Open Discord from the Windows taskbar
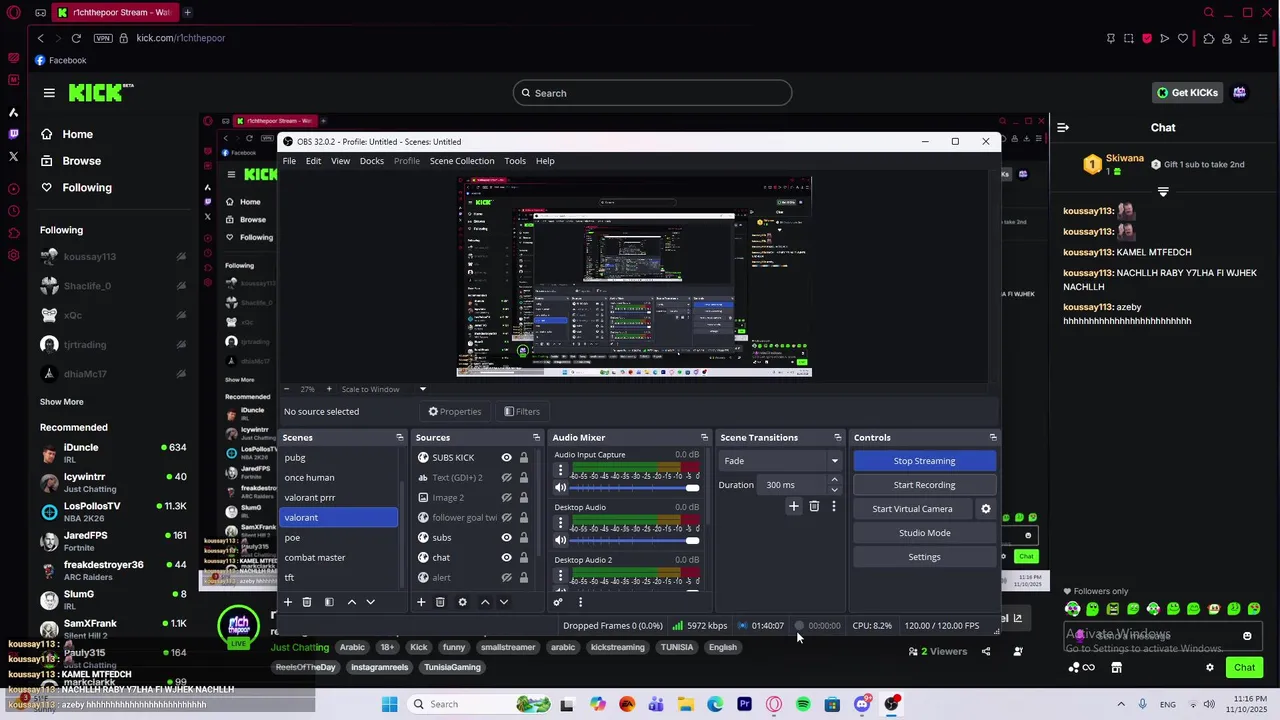Screen dimensions: 1280x720 [862, 704]
